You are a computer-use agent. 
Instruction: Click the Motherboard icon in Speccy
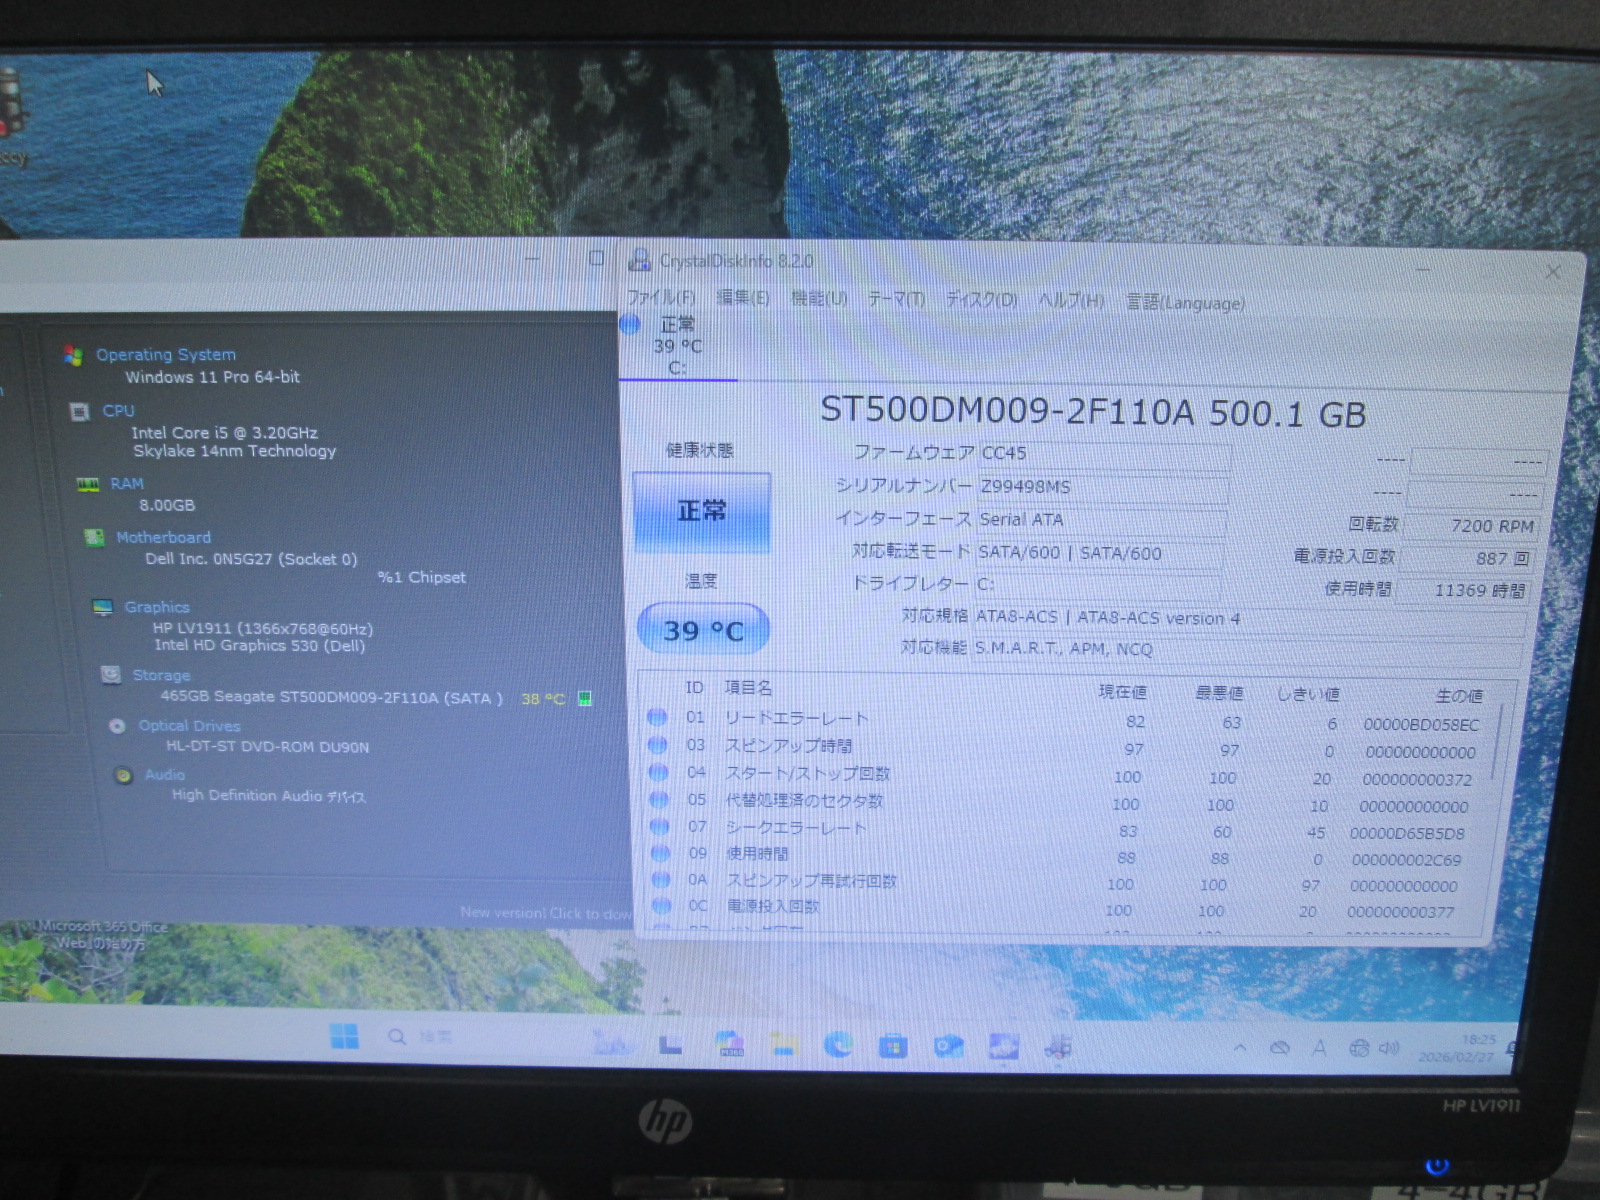coord(94,538)
